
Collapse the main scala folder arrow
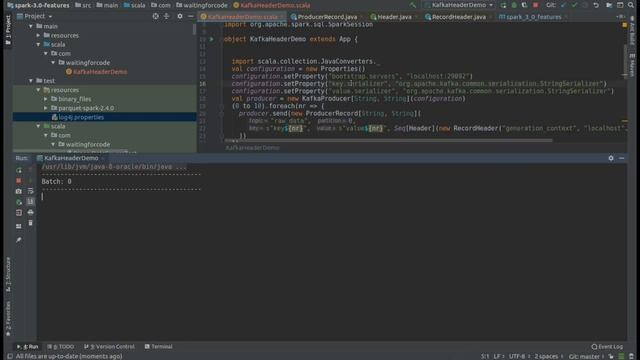pos(38,44)
